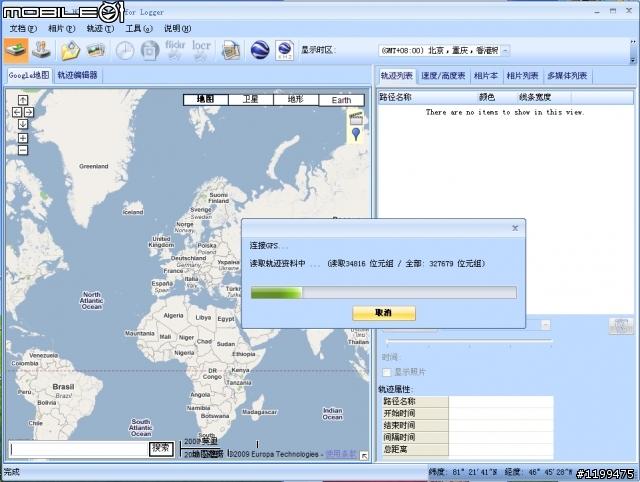This screenshot has width=640, height=482.
Task: Click the blue placemark pin icon
Action: point(356,134)
